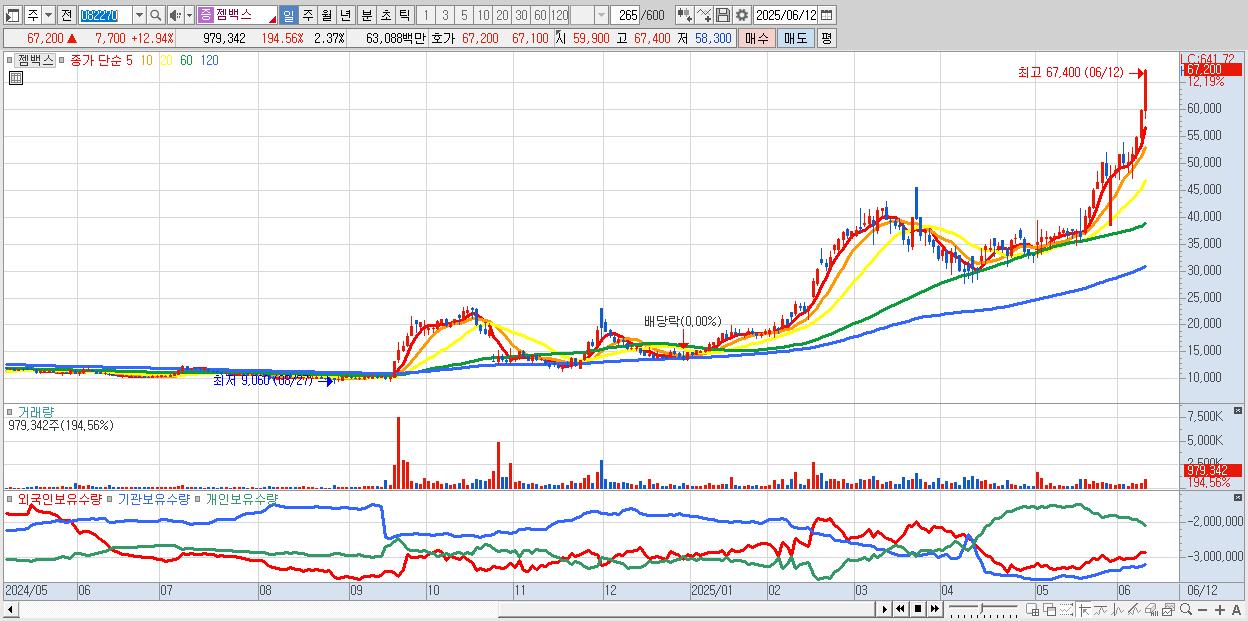The image size is (1248, 621).
Task: Click the horizontal scrollbar left arrow
Action: [x=11, y=609]
